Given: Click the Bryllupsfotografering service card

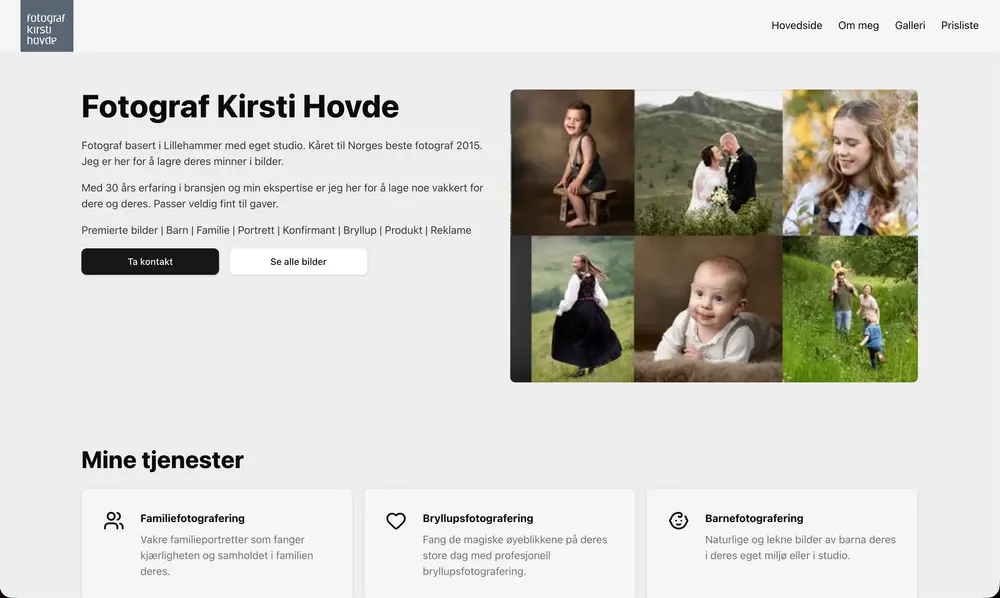Looking at the screenshot, I should pos(500,545).
